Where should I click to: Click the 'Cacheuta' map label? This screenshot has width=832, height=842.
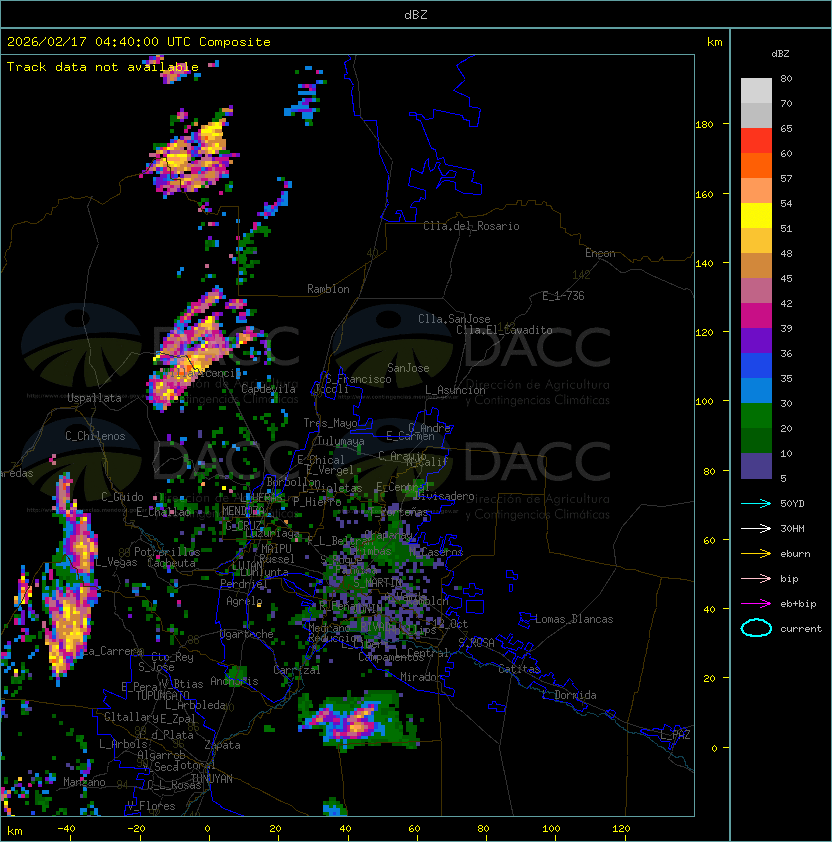pyautogui.click(x=171, y=563)
